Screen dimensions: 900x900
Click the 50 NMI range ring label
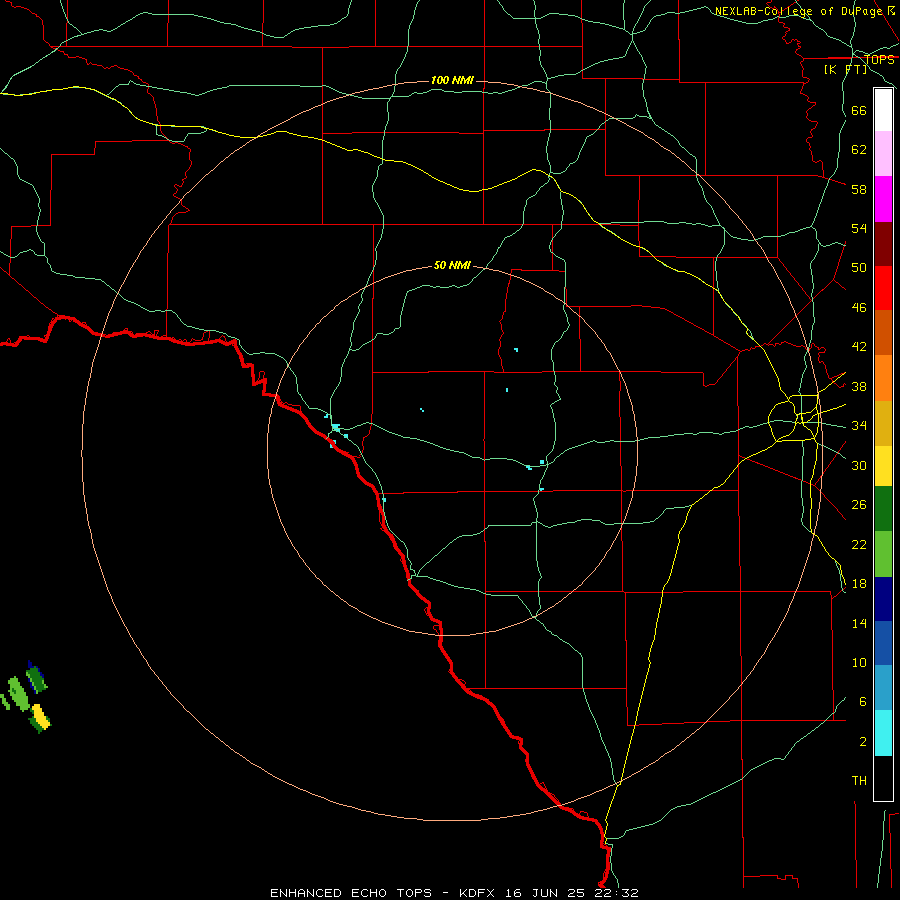click(x=452, y=265)
